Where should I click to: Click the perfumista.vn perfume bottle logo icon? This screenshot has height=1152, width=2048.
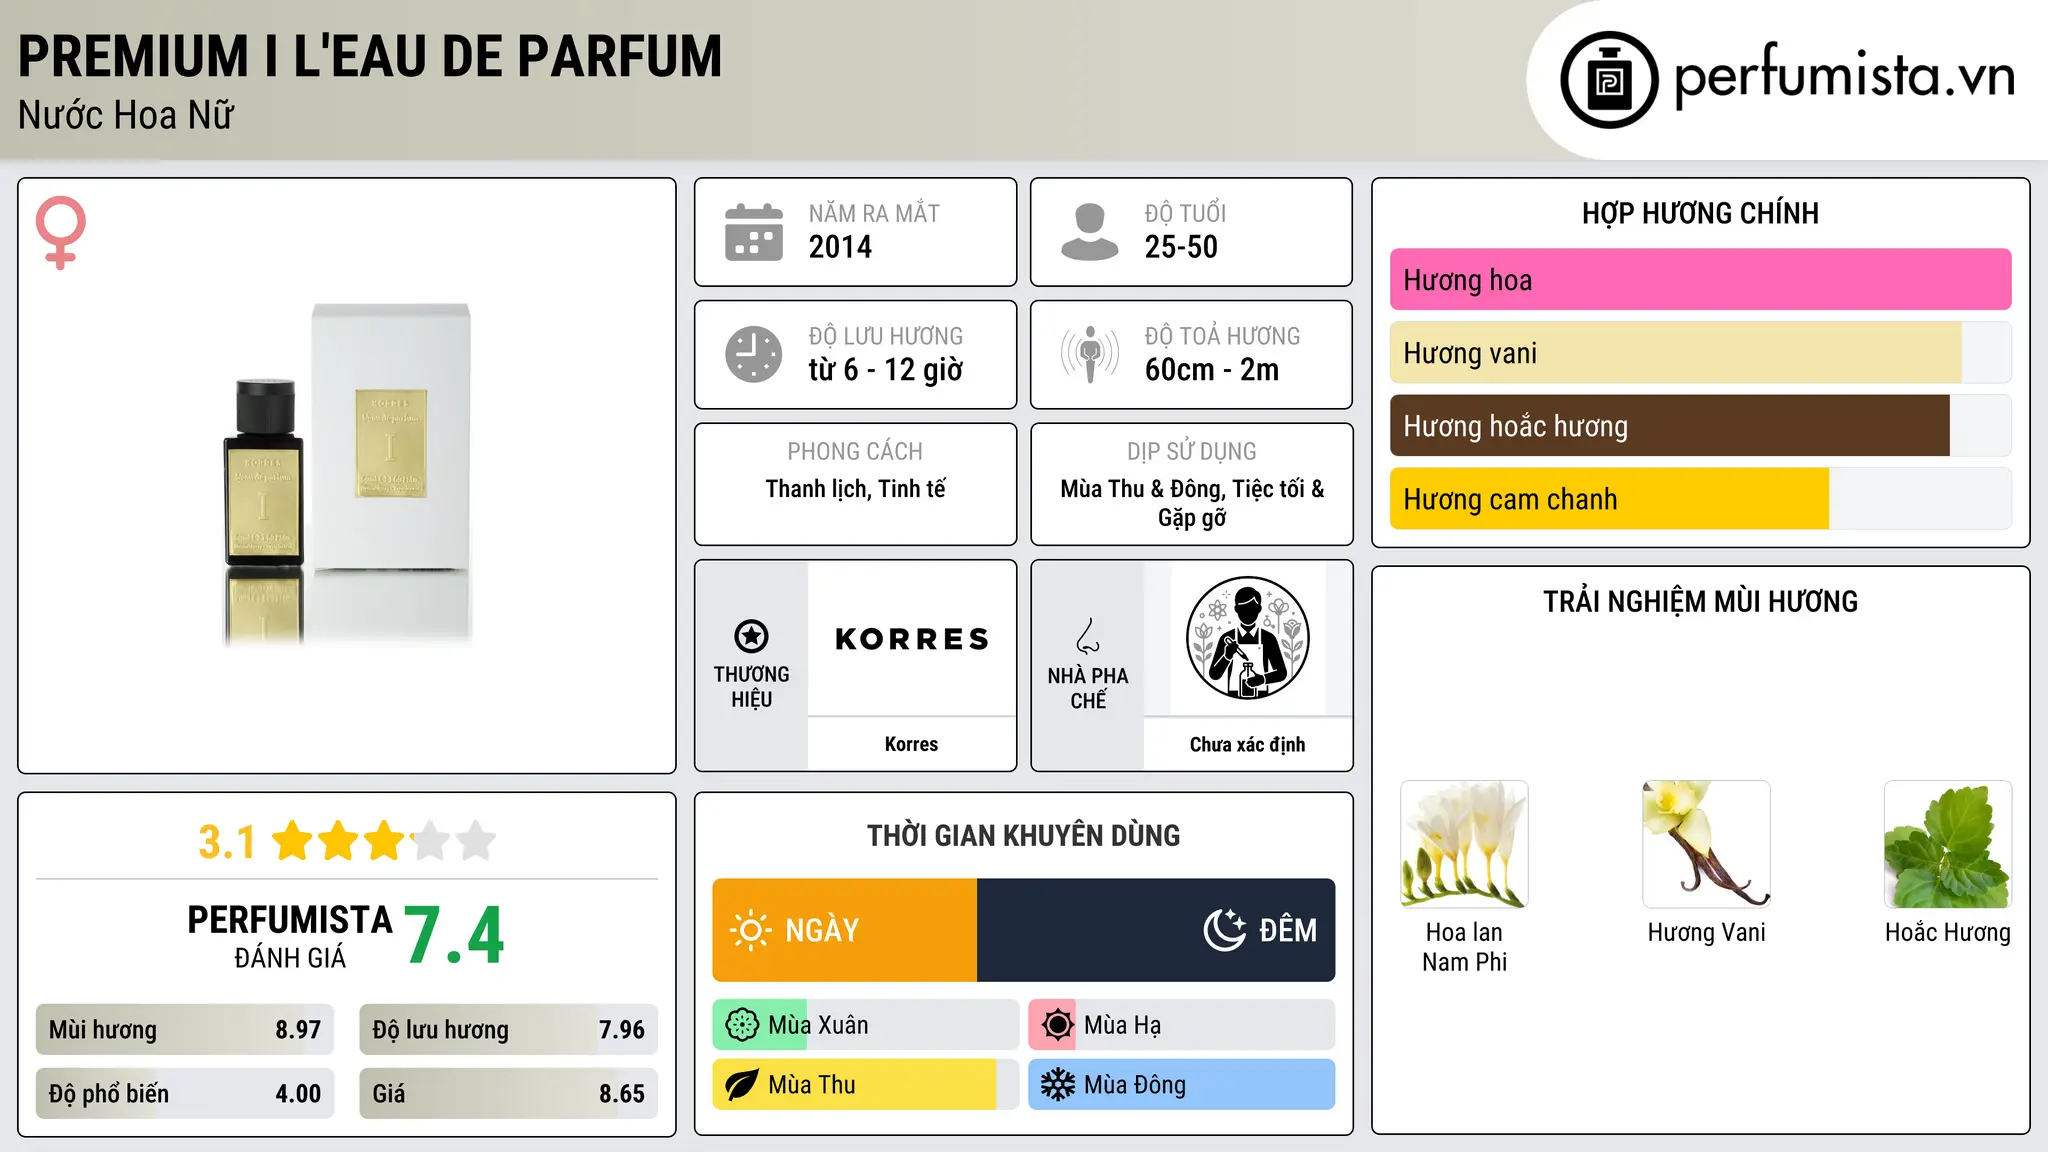[1609, 80]
